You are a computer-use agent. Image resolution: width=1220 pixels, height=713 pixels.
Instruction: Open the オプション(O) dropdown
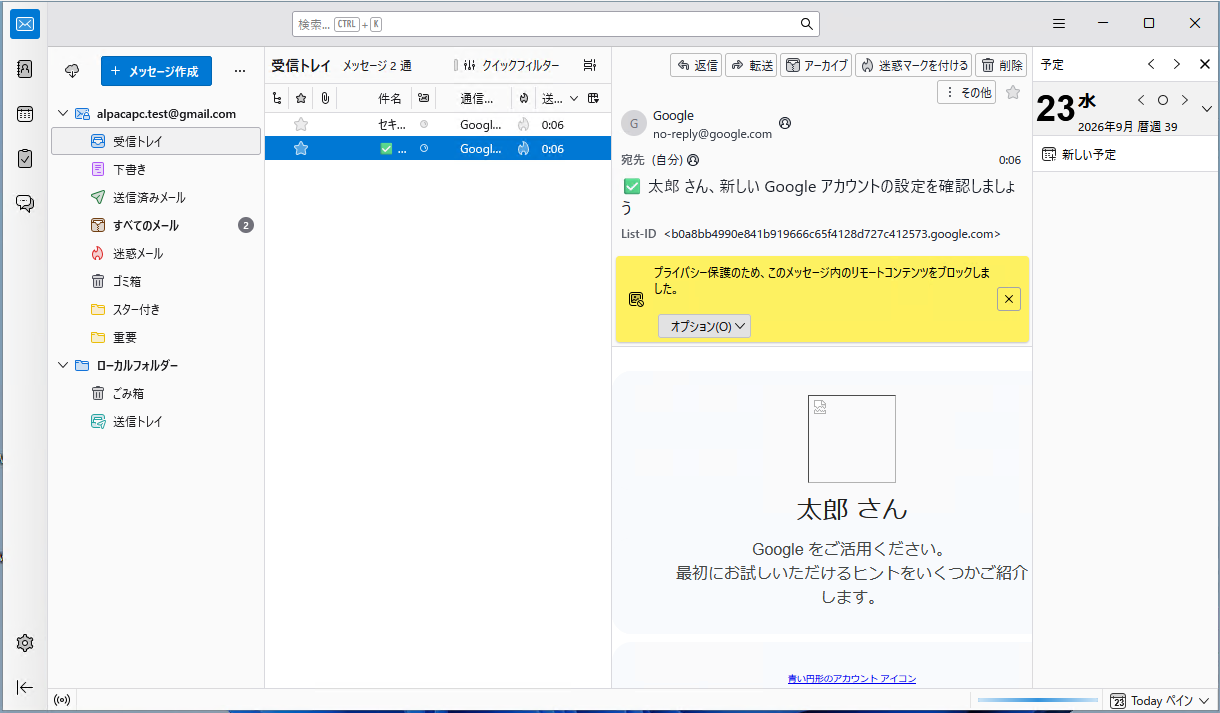click(x=704, y=326)
